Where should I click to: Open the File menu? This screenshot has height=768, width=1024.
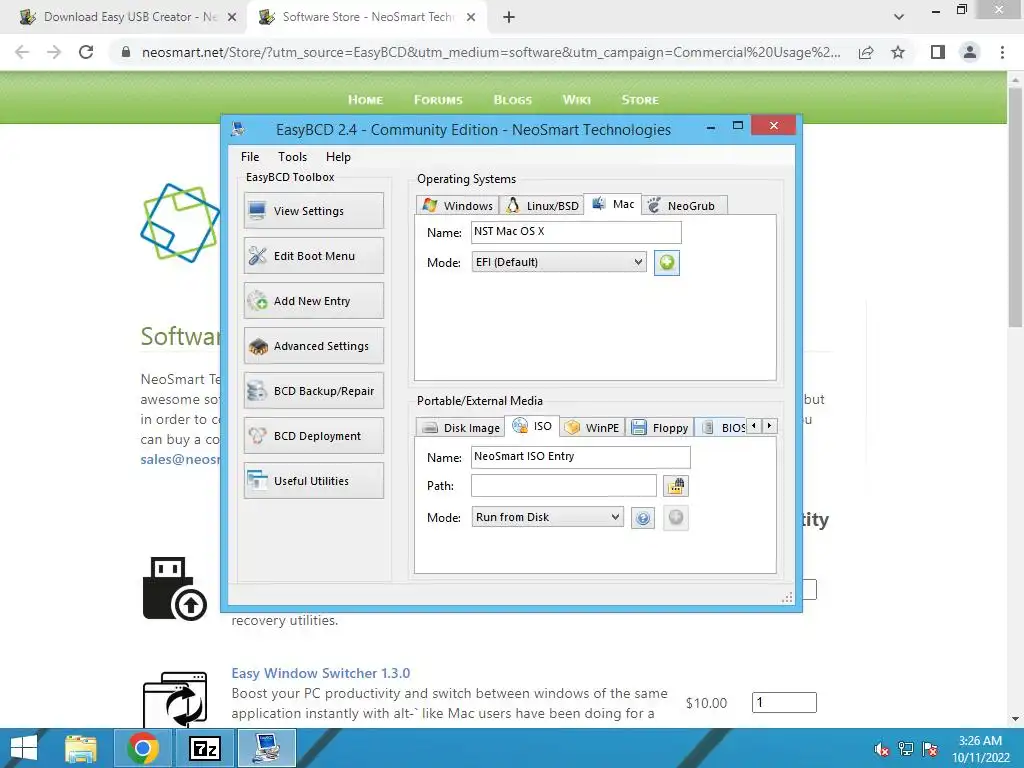tap(249, 157)
